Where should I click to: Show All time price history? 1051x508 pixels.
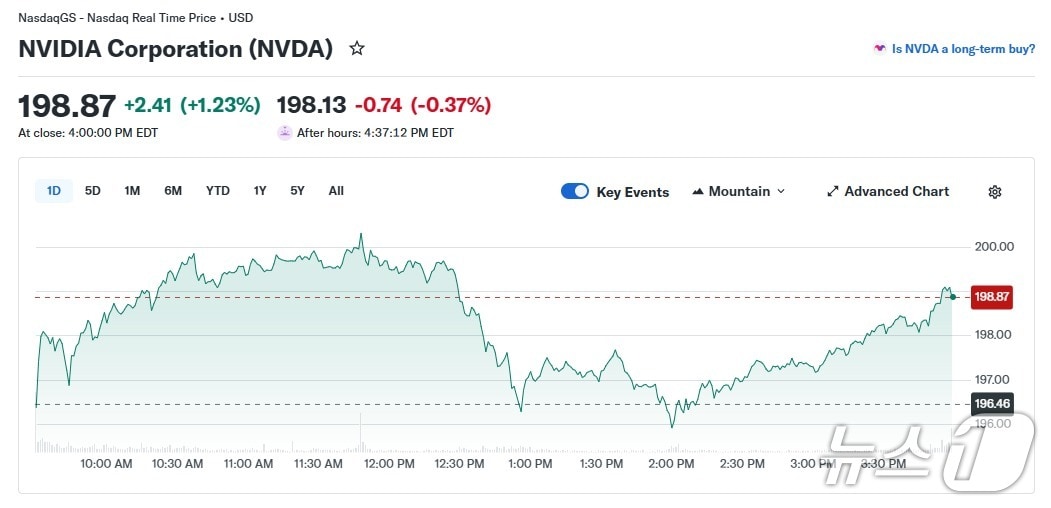[x=336, y=191]
